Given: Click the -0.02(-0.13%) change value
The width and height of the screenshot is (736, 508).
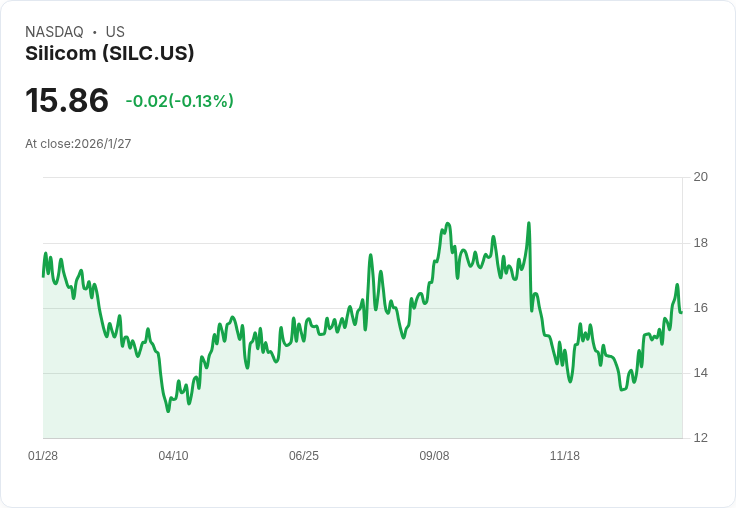Looking at the screenshot, I should tap(179, 101).
